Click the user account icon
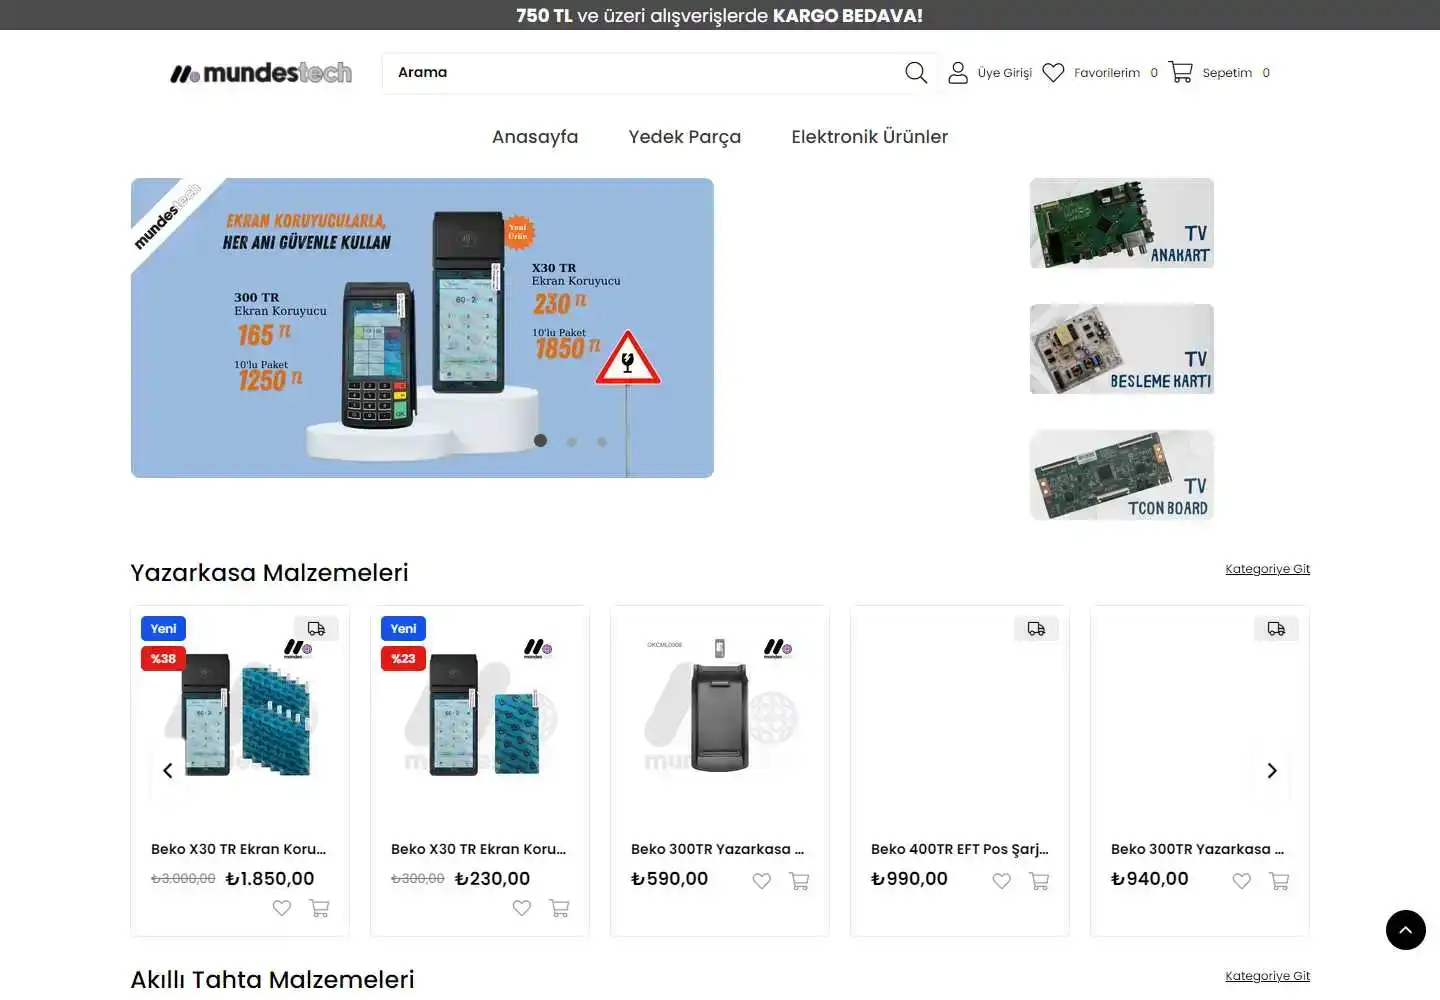The width and height of the screenshot is (1440, 1000). click(958, 73)
